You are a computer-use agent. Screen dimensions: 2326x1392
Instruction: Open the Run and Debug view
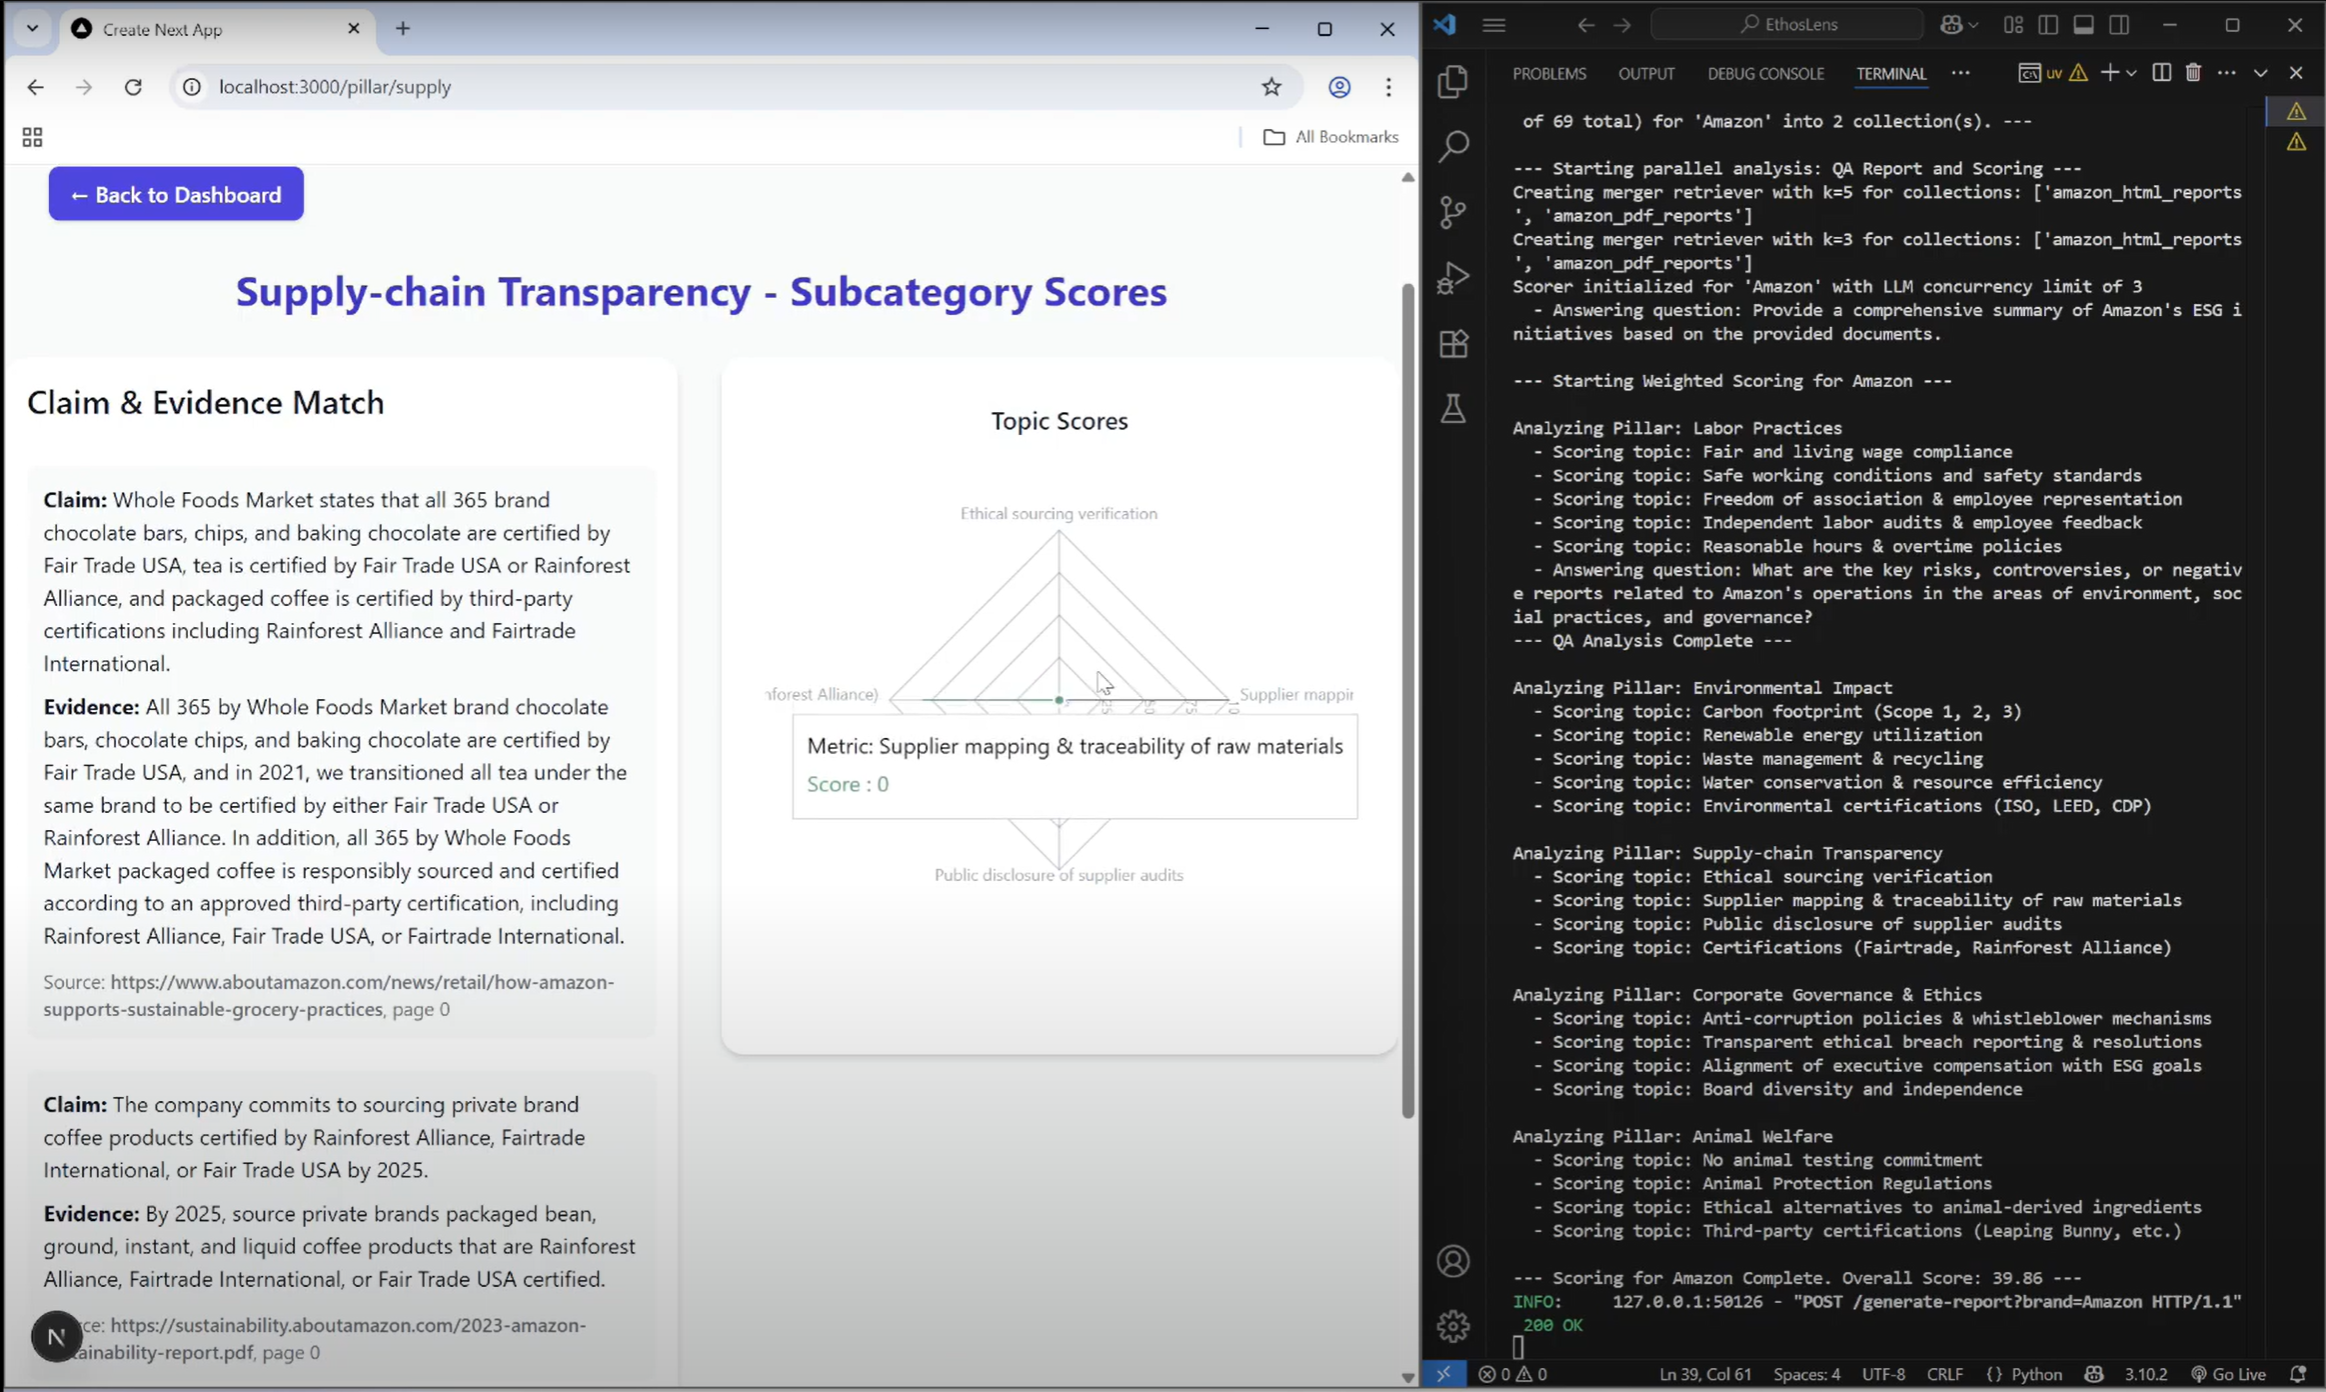(1453, 277)
